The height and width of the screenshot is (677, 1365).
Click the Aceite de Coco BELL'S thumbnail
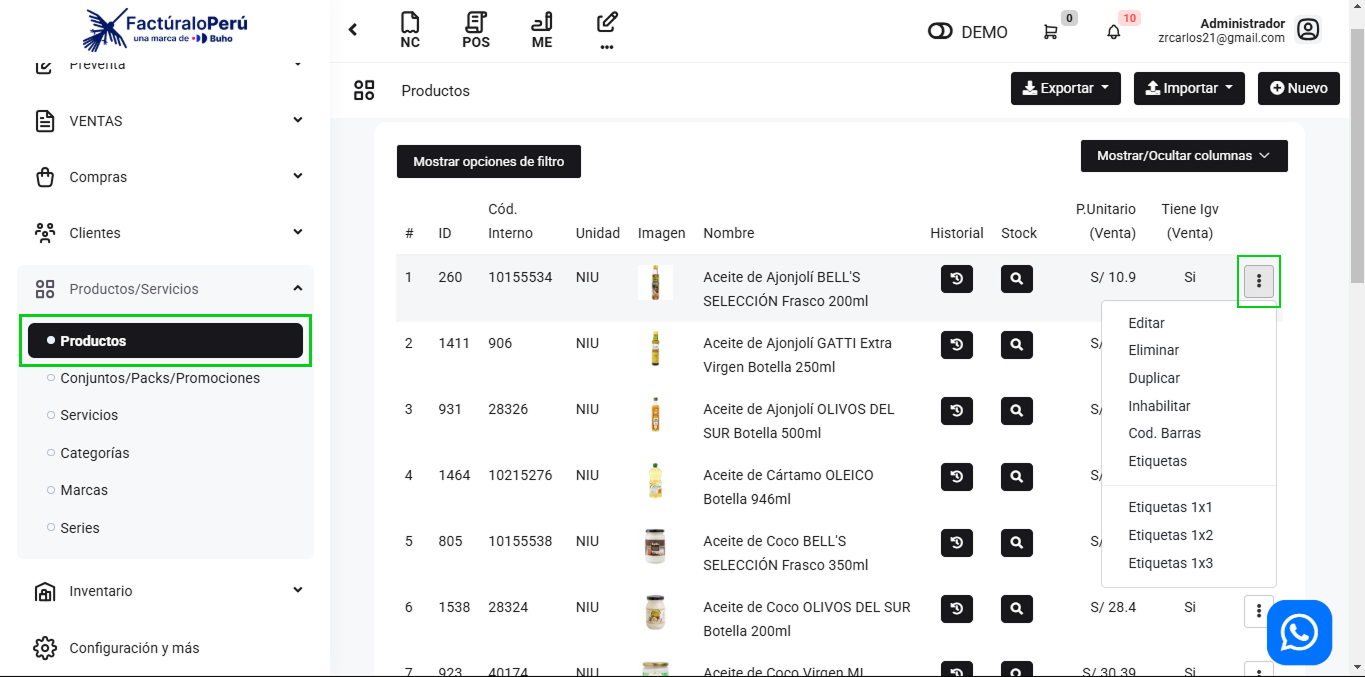[655, 547]
